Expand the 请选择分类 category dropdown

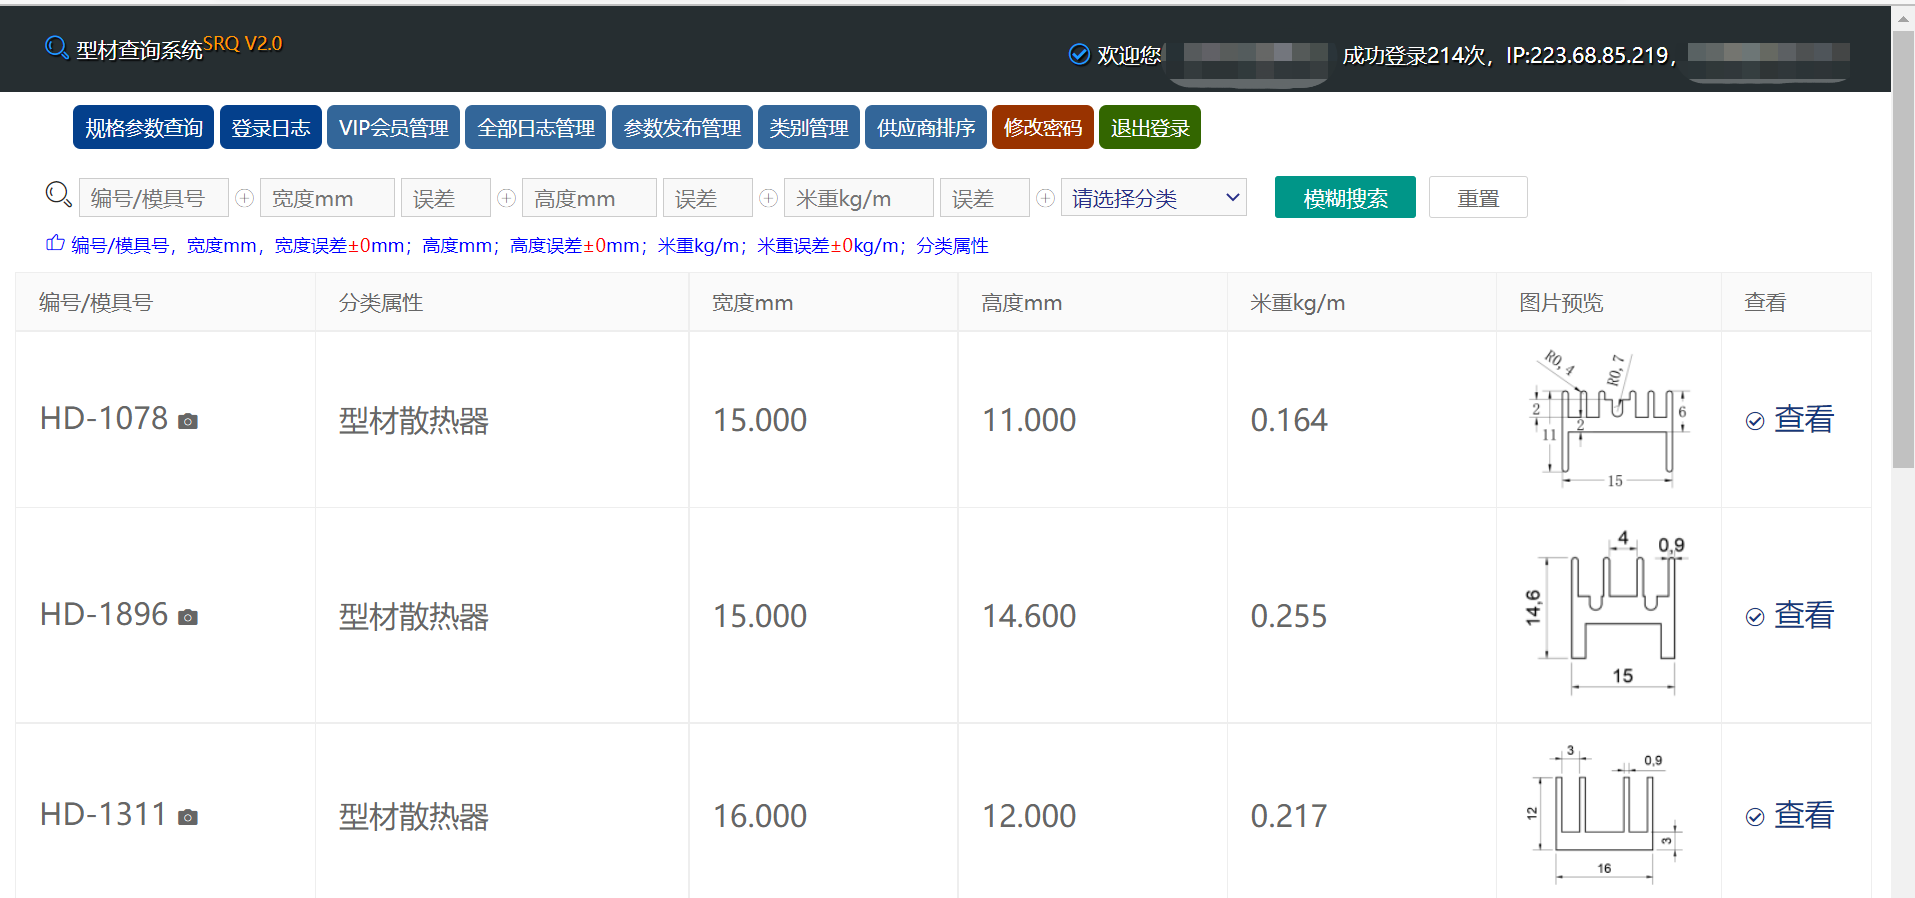(x=1154, y=198)
